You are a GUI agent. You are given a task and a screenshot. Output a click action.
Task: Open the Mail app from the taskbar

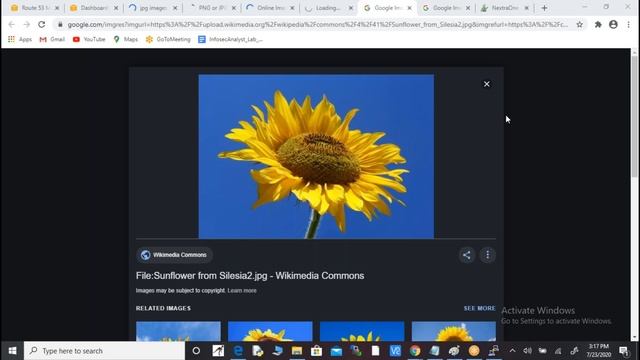click(336, 351)
